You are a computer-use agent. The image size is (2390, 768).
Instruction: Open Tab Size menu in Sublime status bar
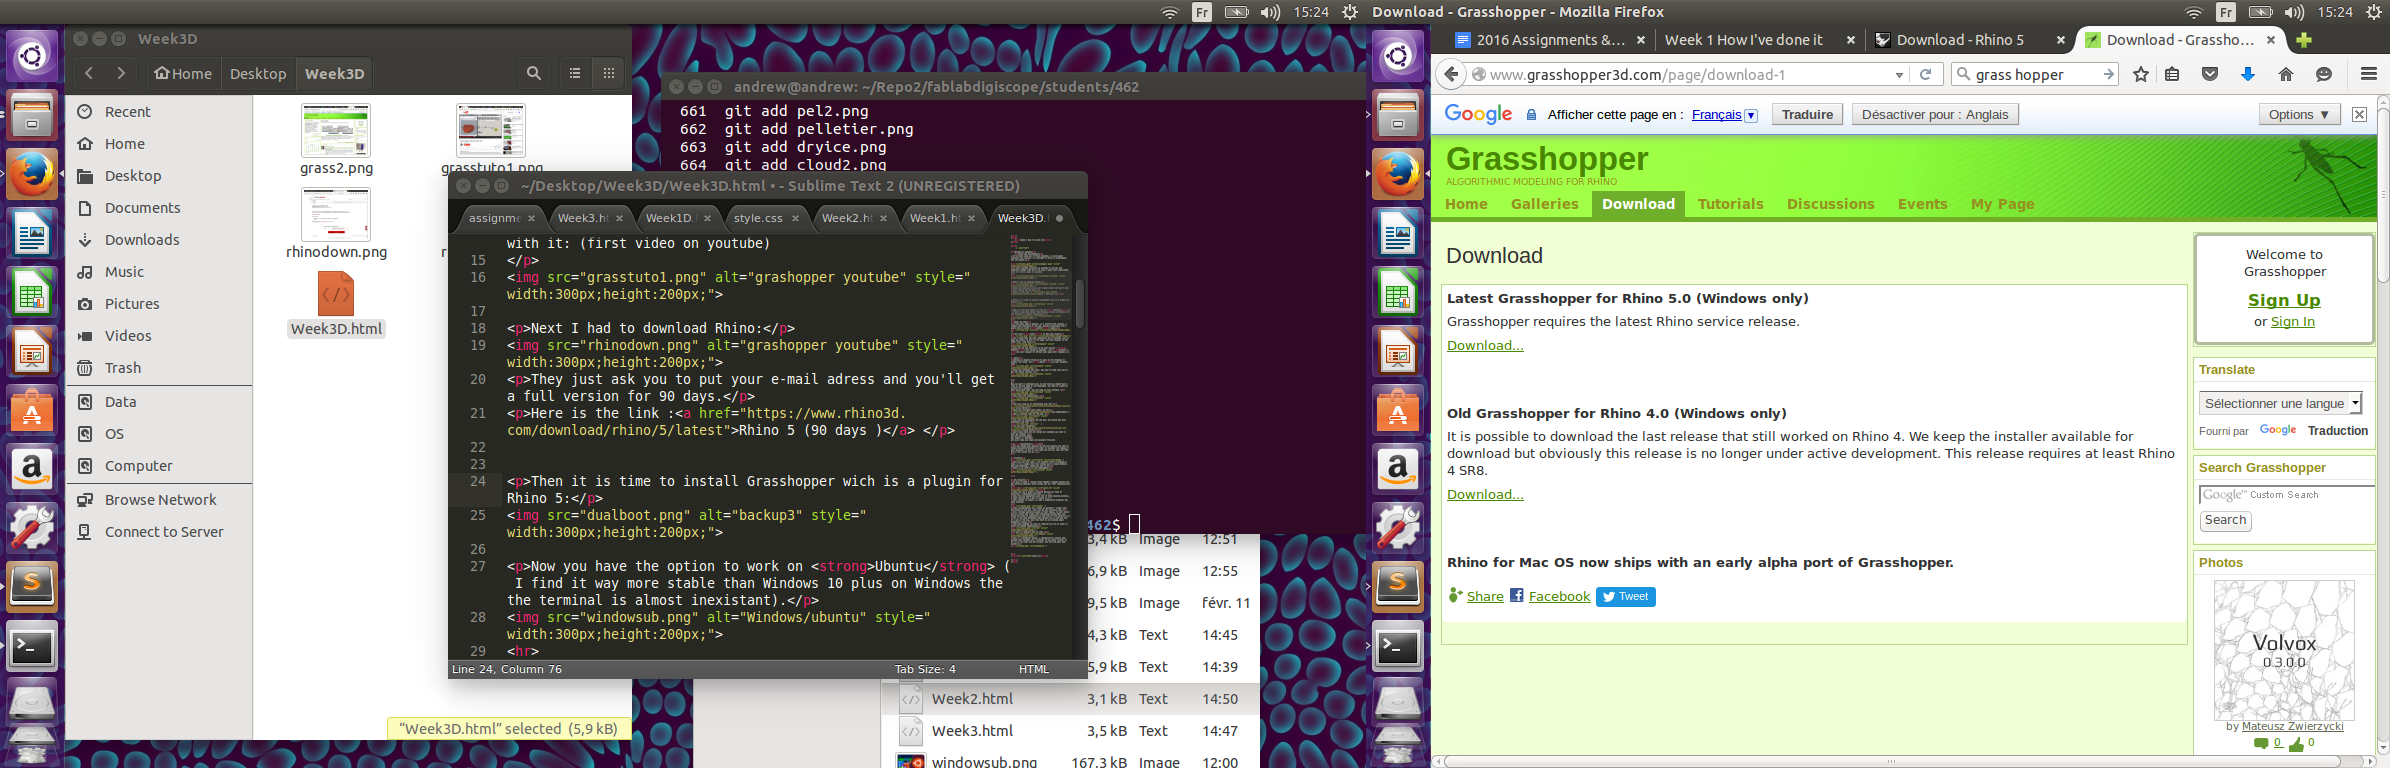click(925, 669)
